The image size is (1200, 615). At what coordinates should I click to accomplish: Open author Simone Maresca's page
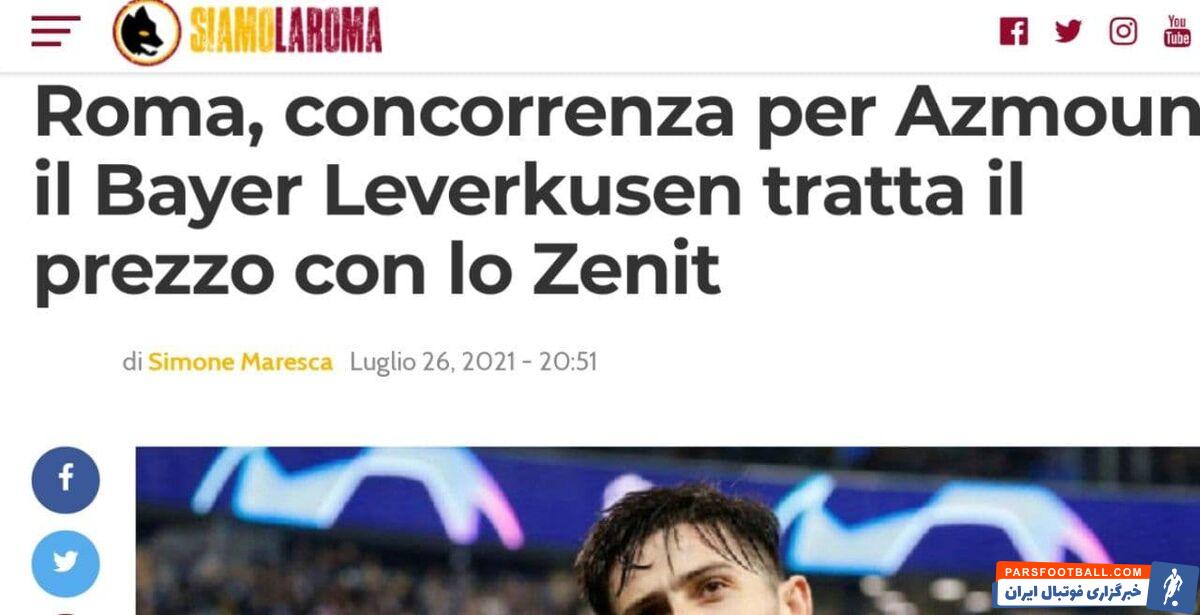pos(240,361)
